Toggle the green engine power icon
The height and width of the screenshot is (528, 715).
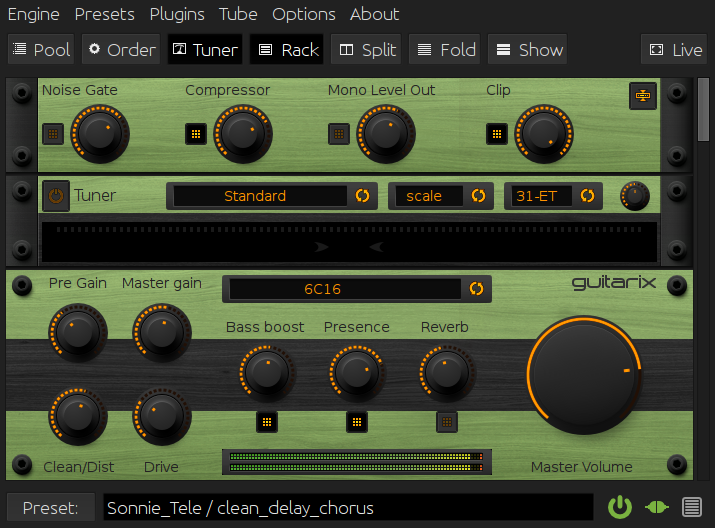[620, 507]
